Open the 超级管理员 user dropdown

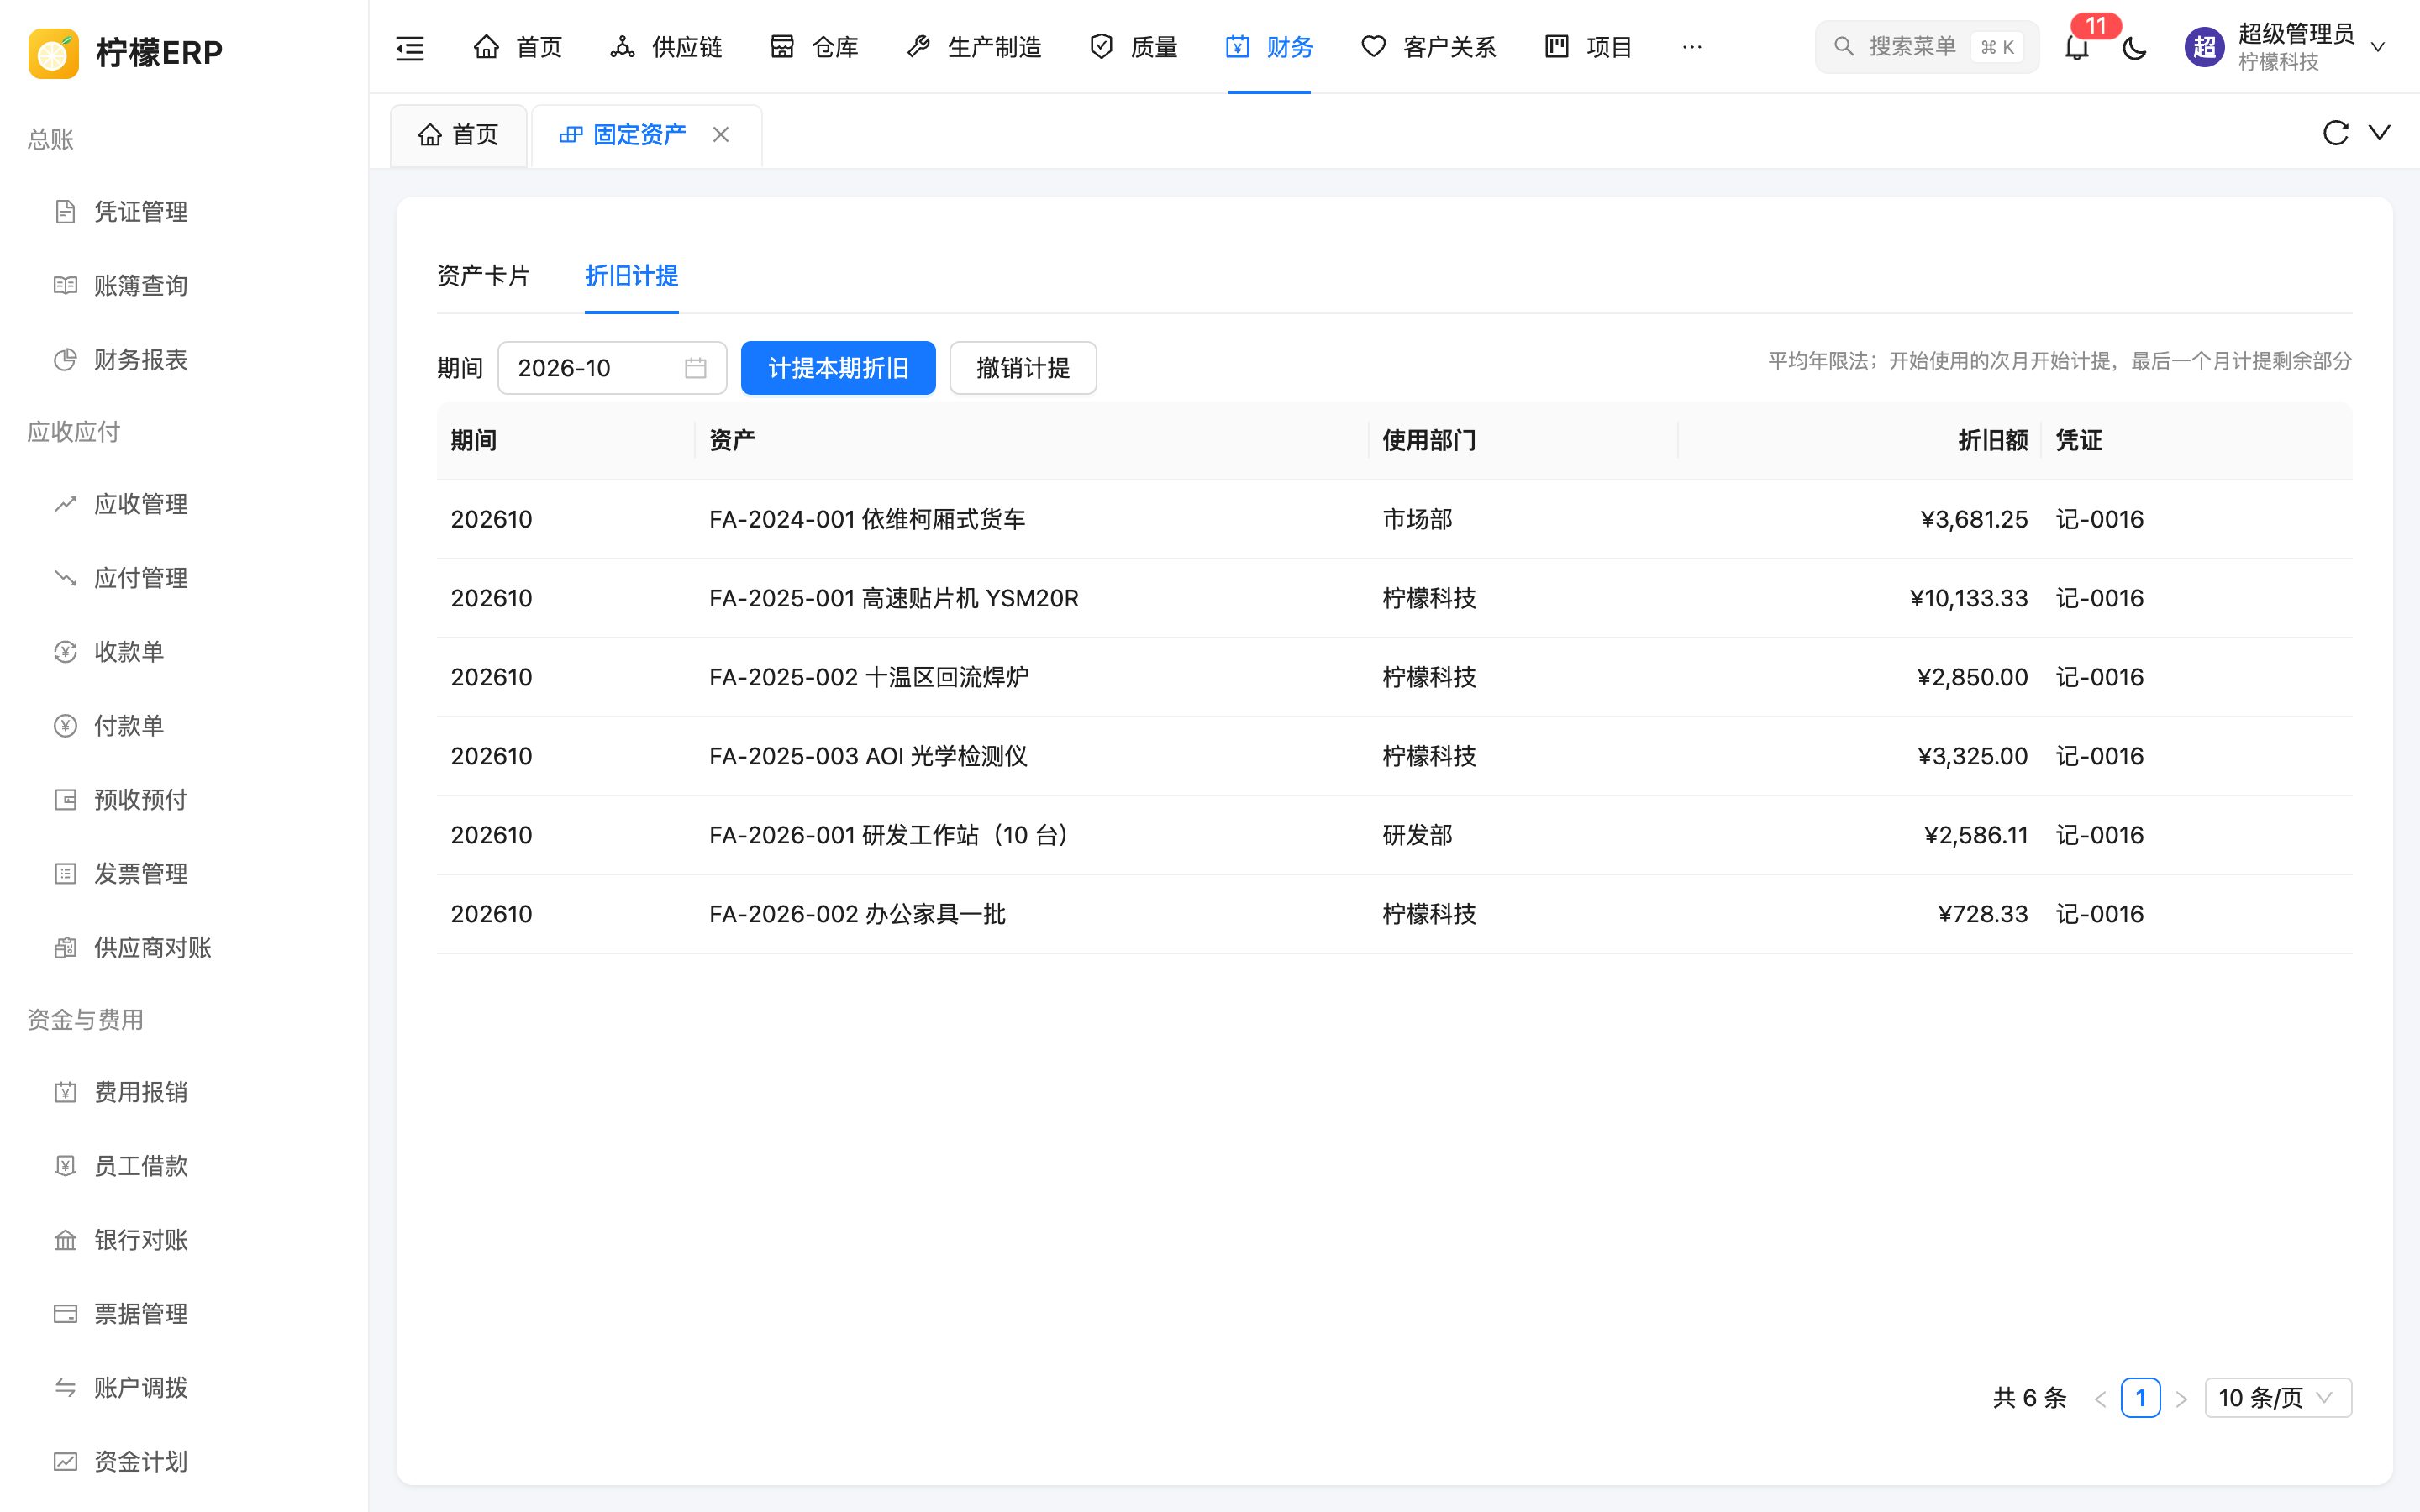click(2286, 47)
